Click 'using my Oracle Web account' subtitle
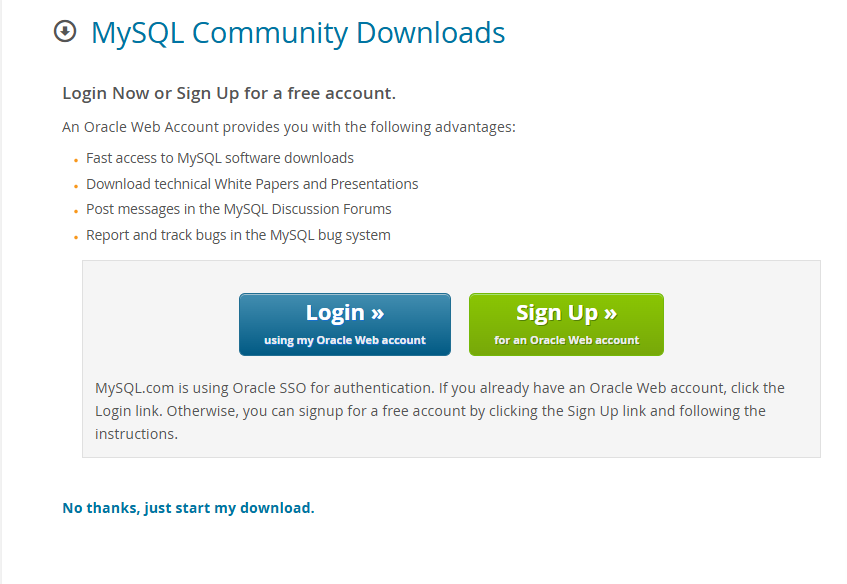 click(x=345, y=340)
